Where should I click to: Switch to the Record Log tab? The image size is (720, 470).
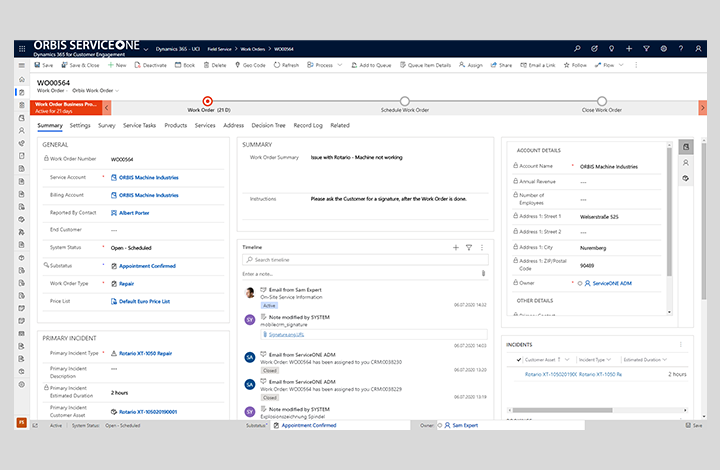click(308, 125)
